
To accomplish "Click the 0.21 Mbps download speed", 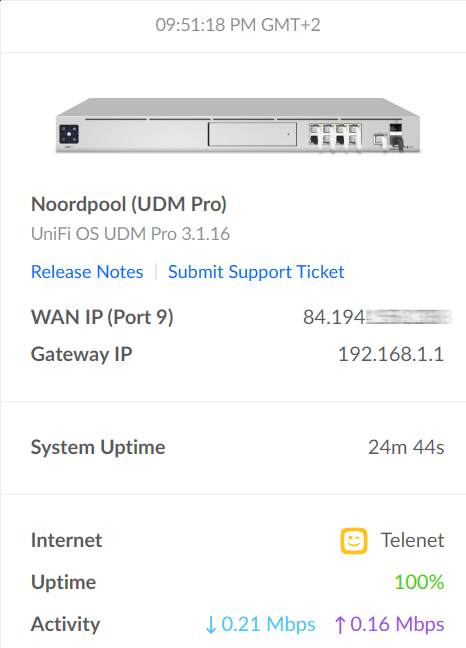I will (x=268, y=624).
